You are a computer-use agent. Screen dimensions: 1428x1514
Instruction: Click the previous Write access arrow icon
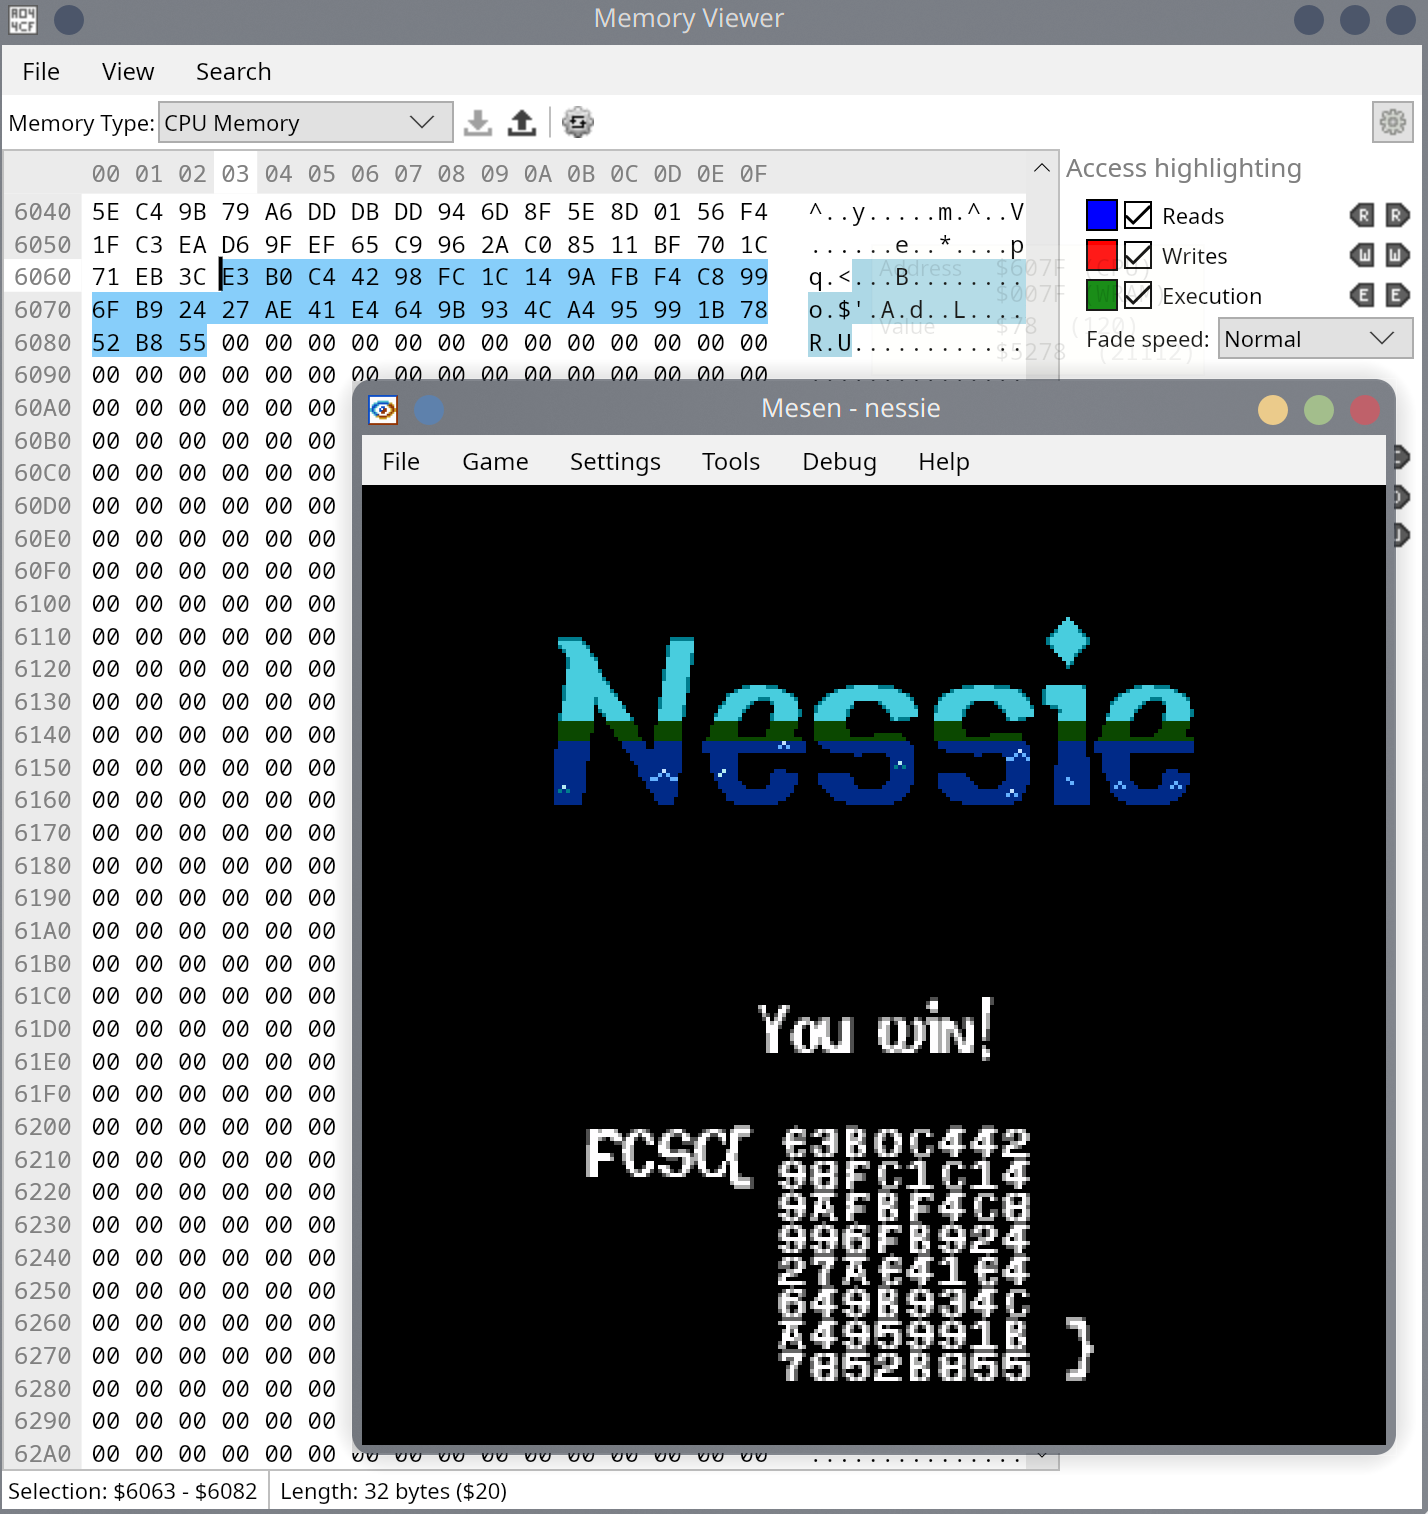(x=1362, y=254)
